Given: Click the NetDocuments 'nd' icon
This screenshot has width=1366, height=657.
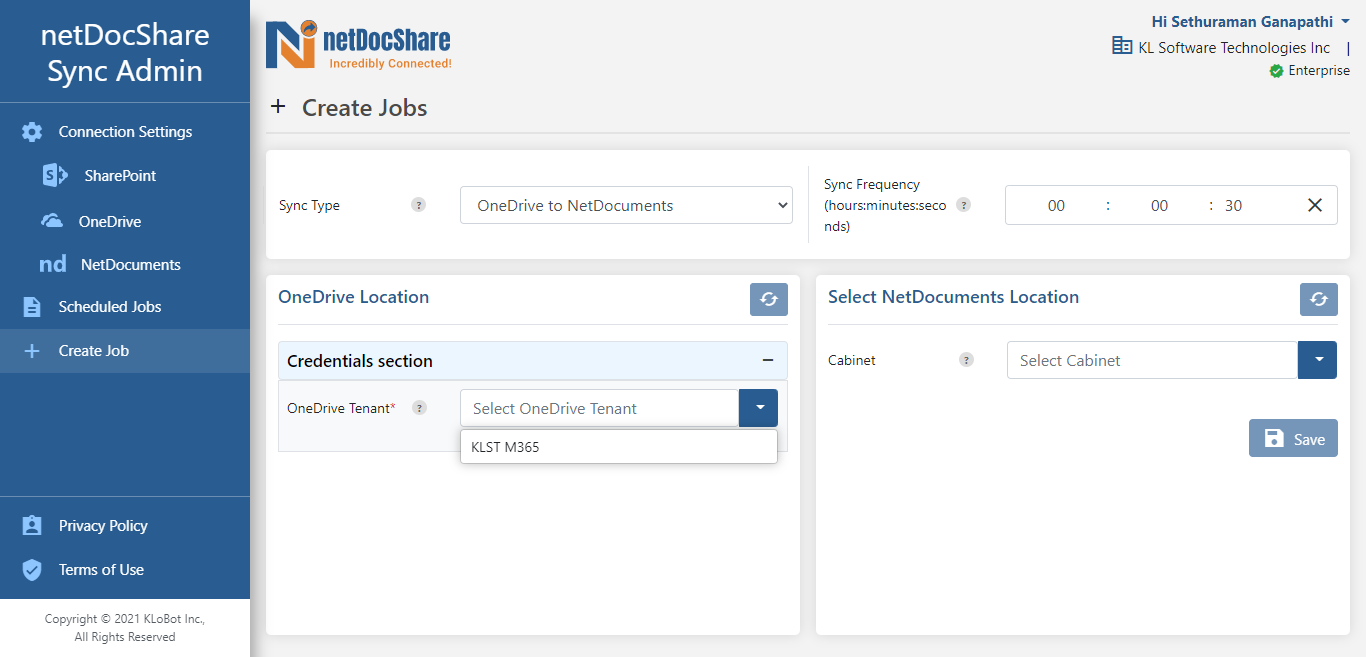Looking at the screenshot, I should (53, 265).
